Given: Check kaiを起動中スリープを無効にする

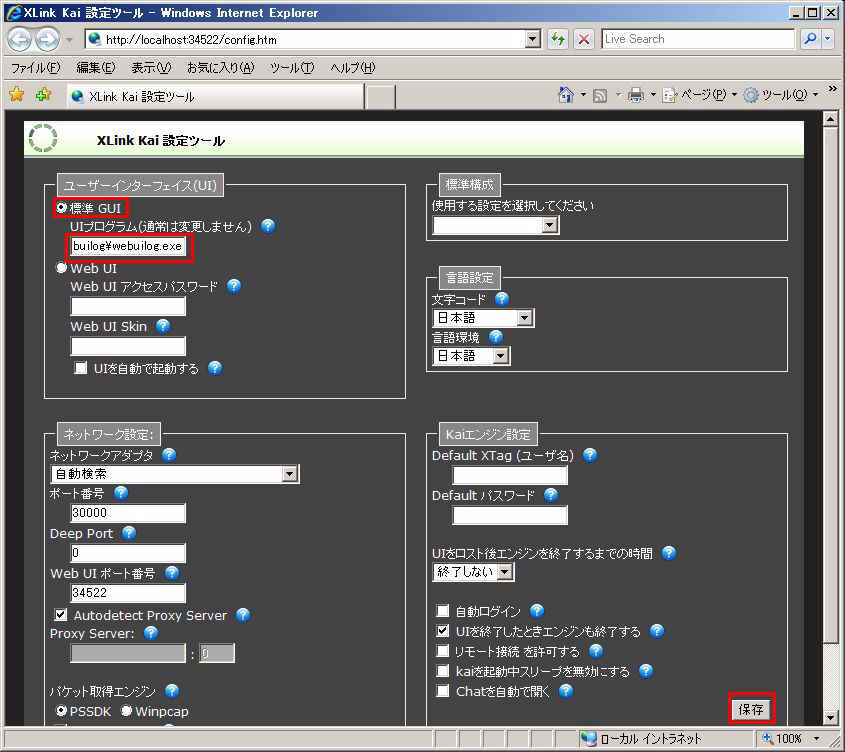Looking at the screenshot, I should coord(442,671).
